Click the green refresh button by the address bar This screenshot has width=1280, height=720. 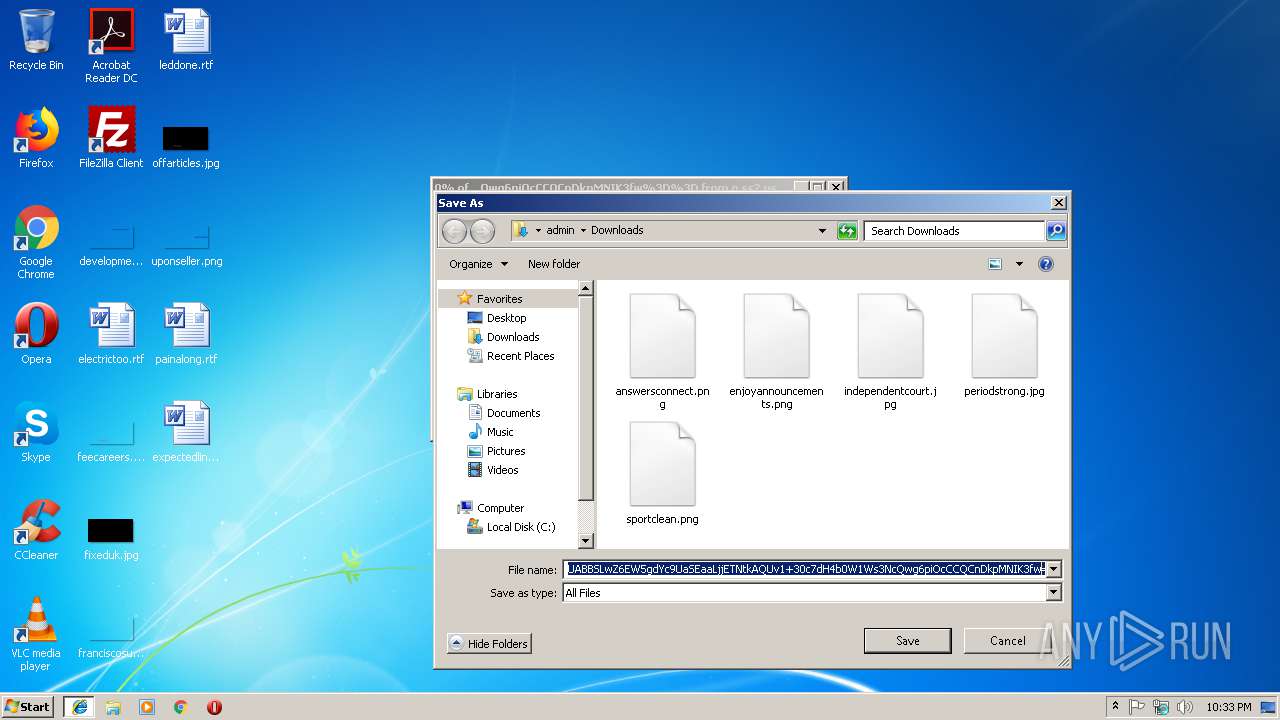(847, 231)
